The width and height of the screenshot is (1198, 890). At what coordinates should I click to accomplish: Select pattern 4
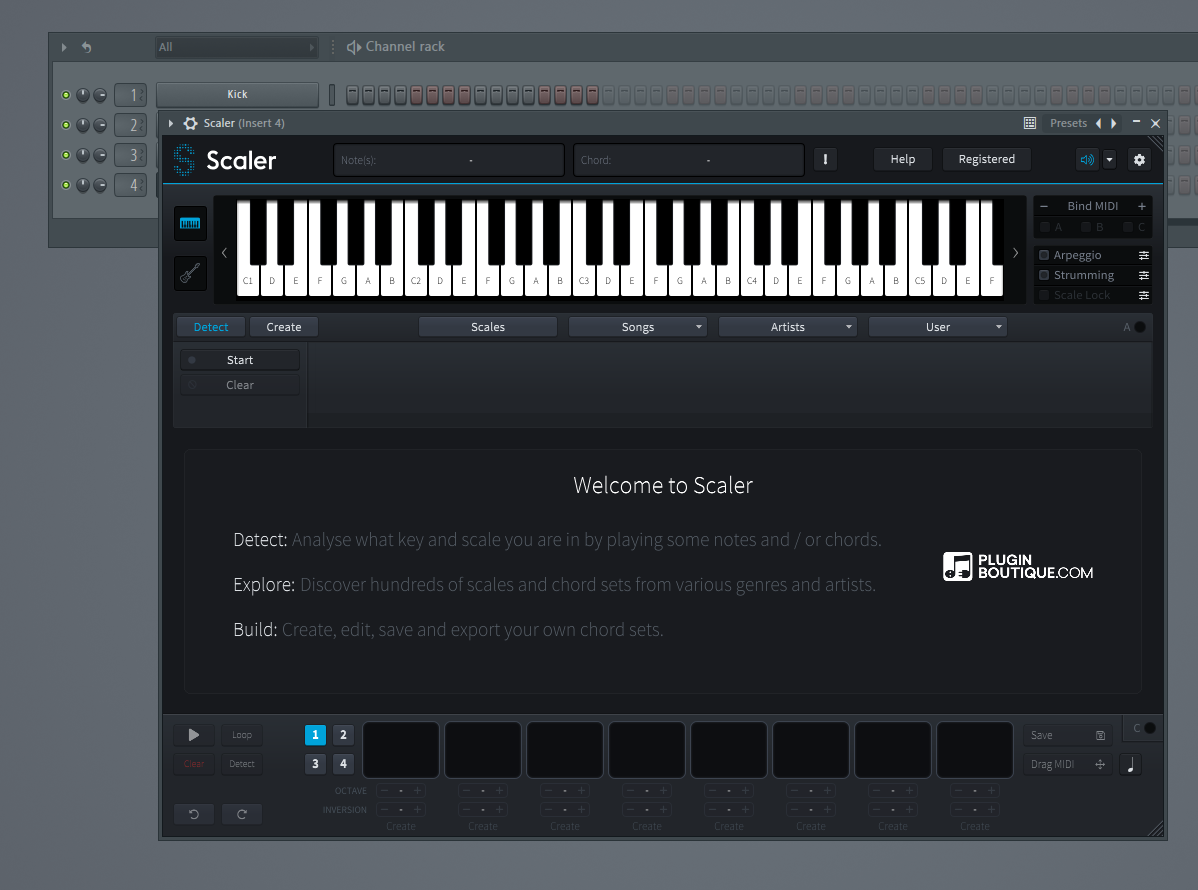point(343,764)
